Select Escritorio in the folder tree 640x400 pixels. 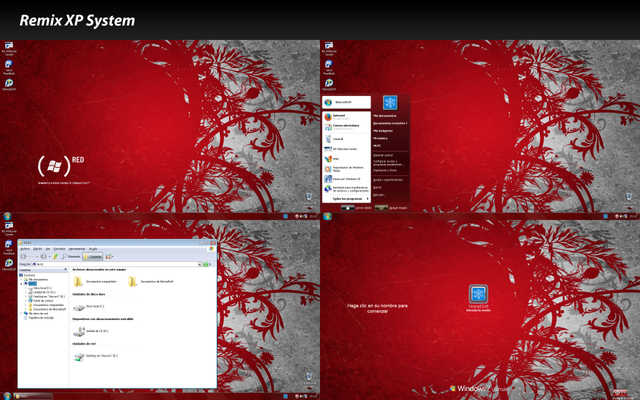pyautogui.click(x=27, y=275)
